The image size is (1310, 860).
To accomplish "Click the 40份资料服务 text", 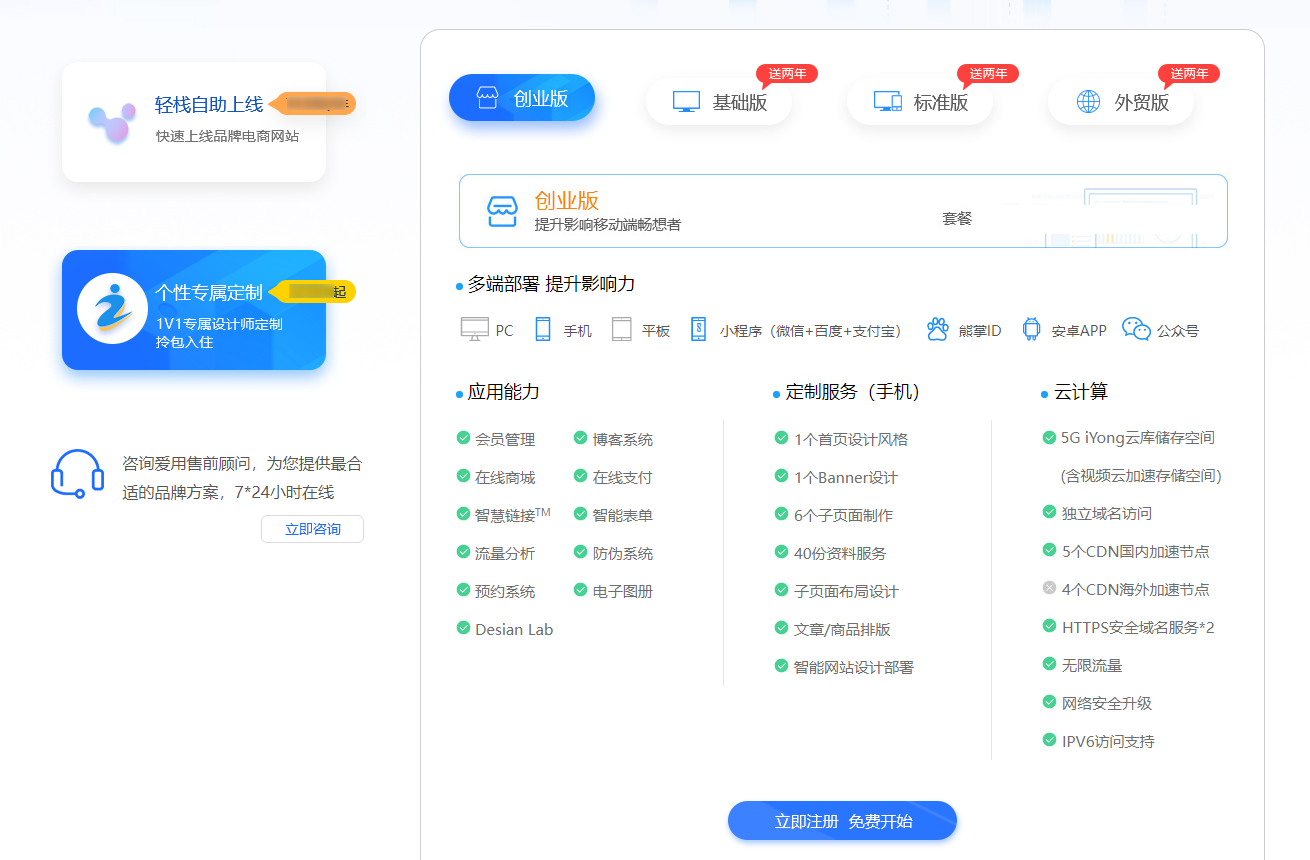I will point(840,553).
